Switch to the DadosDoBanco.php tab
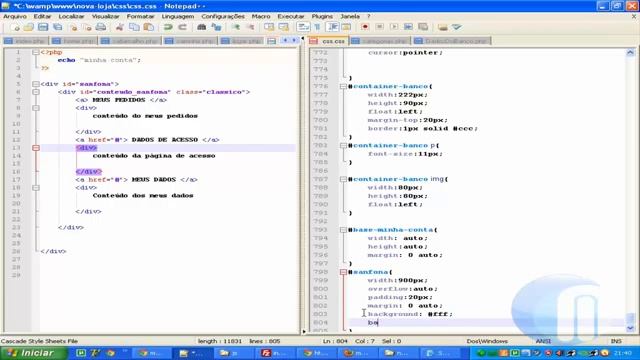Image resolution: width=640 pixels, height=360 pixels. [x=451, y=41]
